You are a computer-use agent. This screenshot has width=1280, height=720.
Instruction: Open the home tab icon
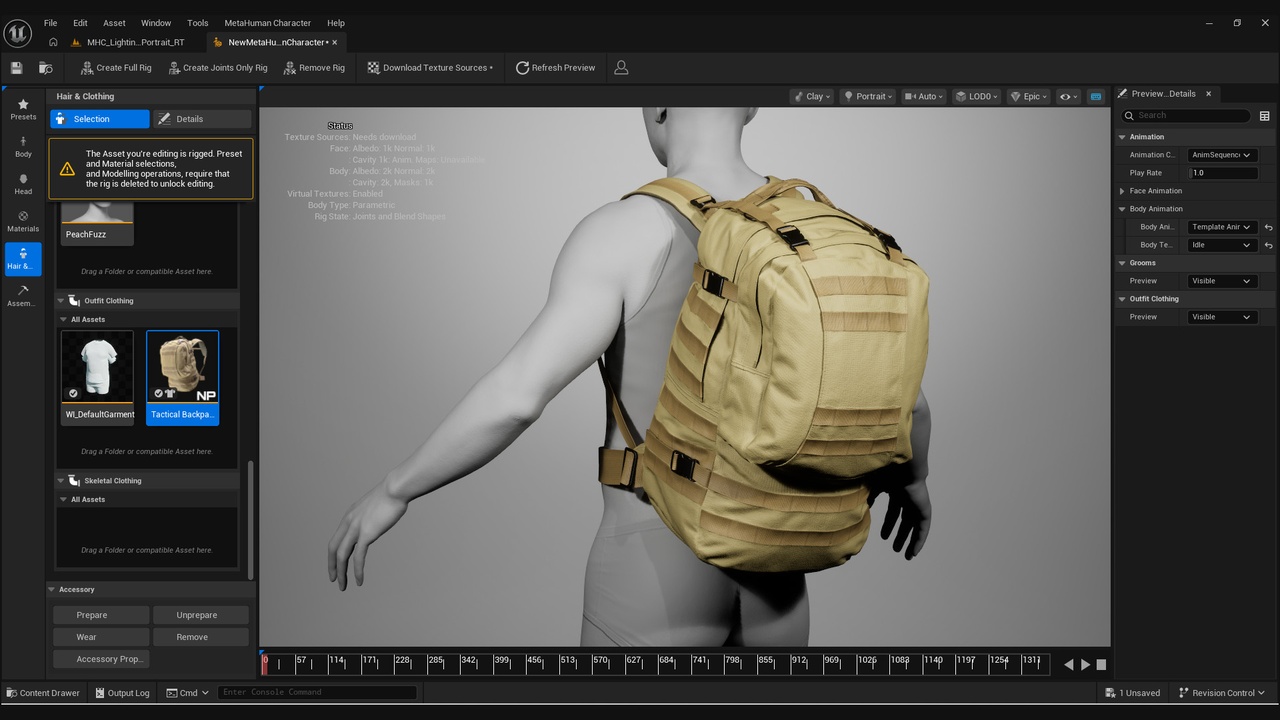[53, 42]
